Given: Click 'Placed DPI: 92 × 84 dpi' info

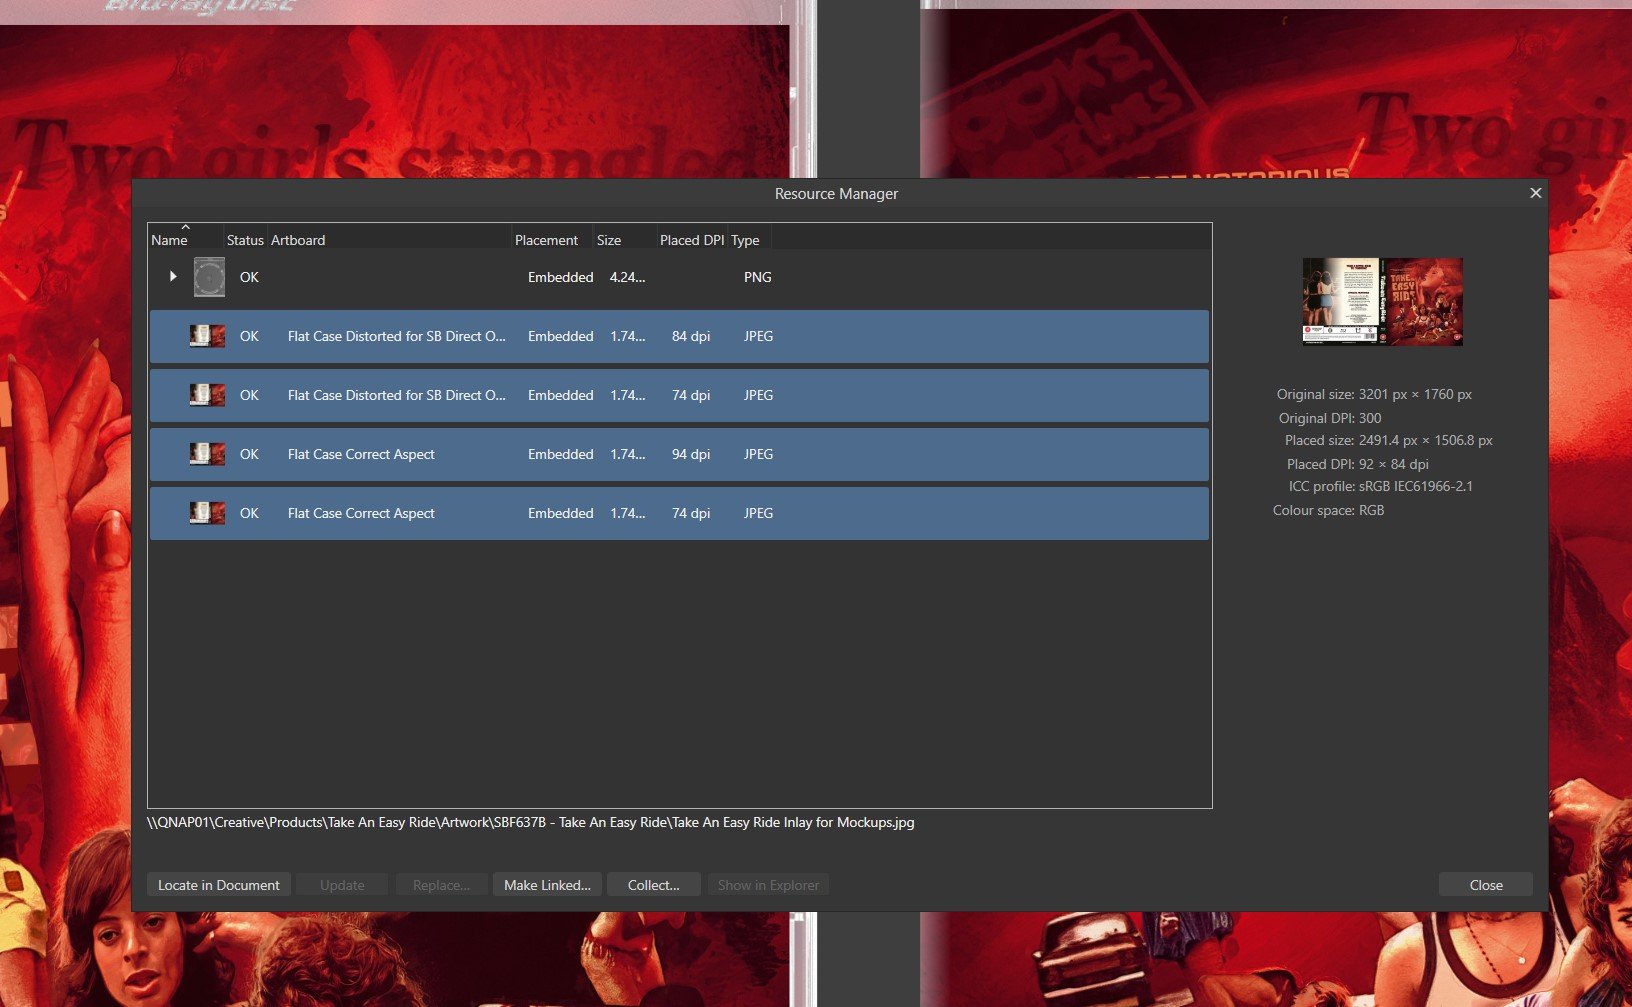Looking at the screenshot, I should 1357,464.
